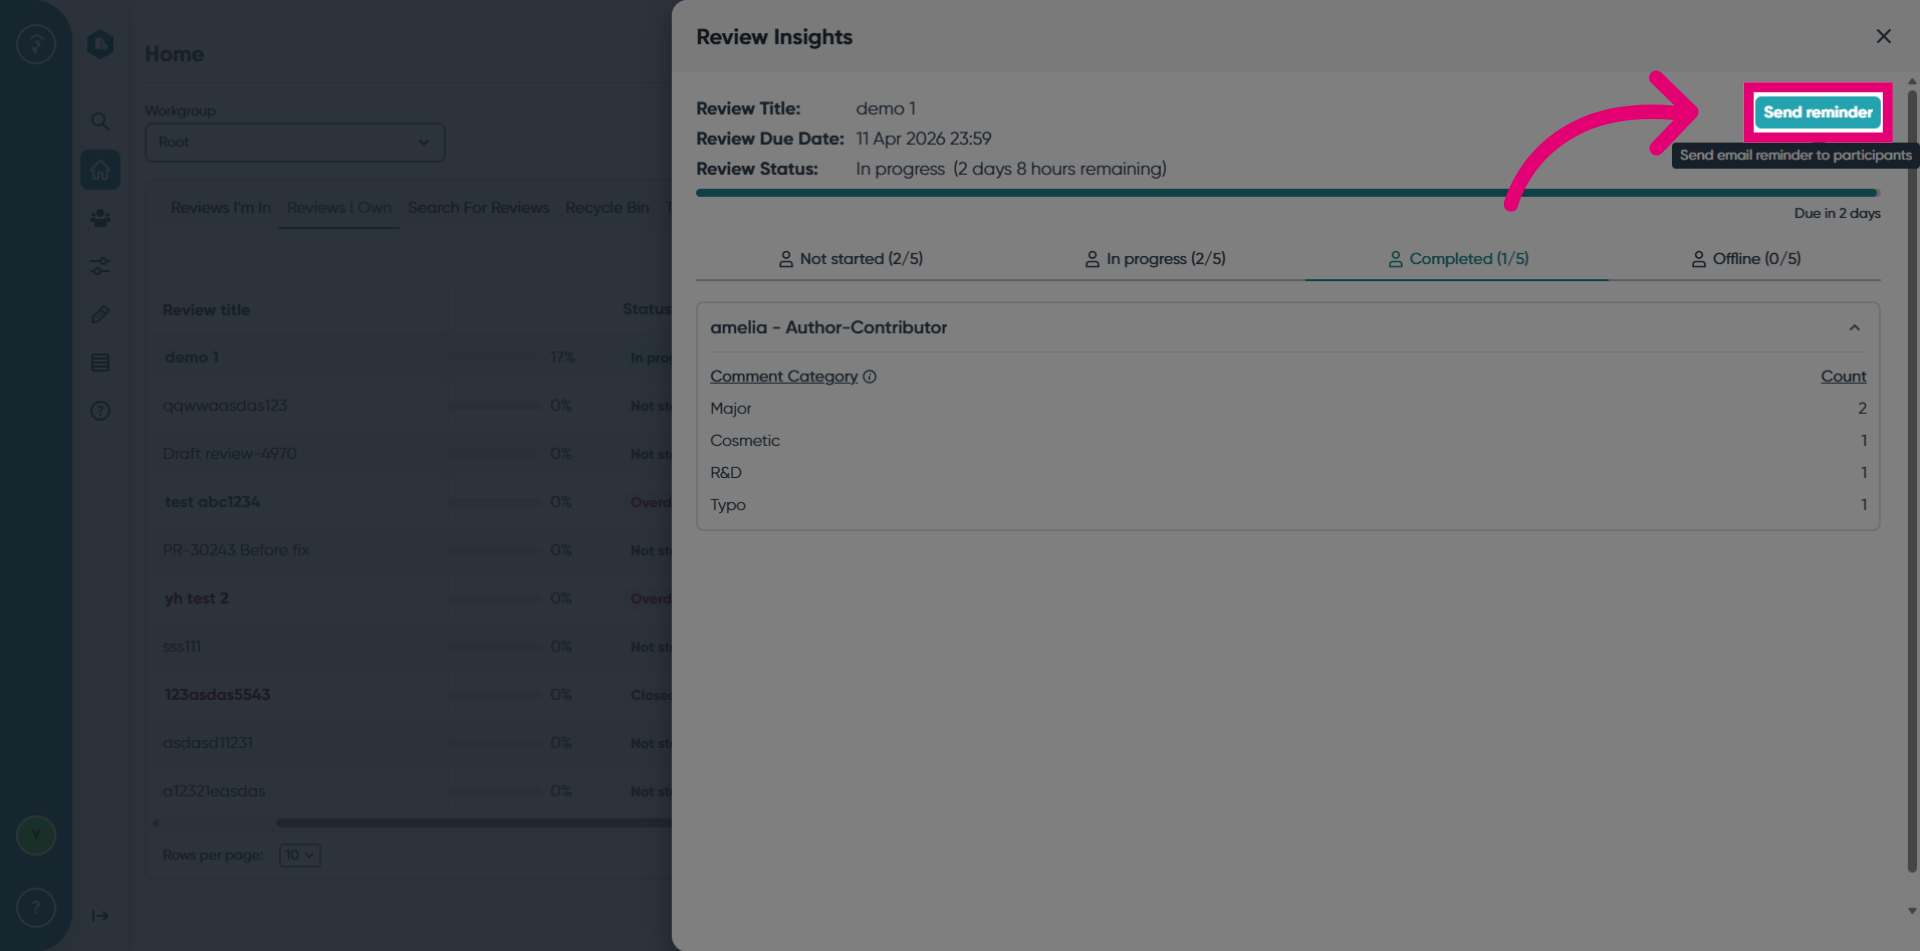1920x951 pixels.
Task: Click the help question mark sidebar icon
Action: pos(100,410)
